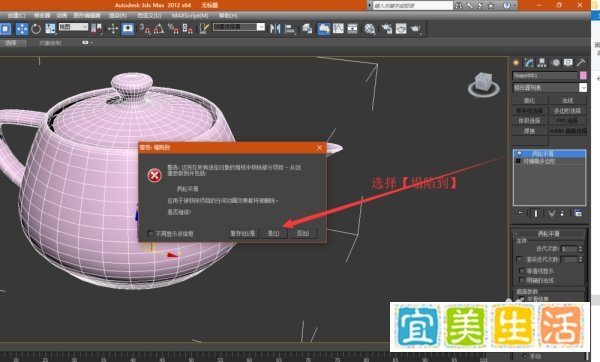Open the 修改器列表 modifier list dropdown

point(549,88)
